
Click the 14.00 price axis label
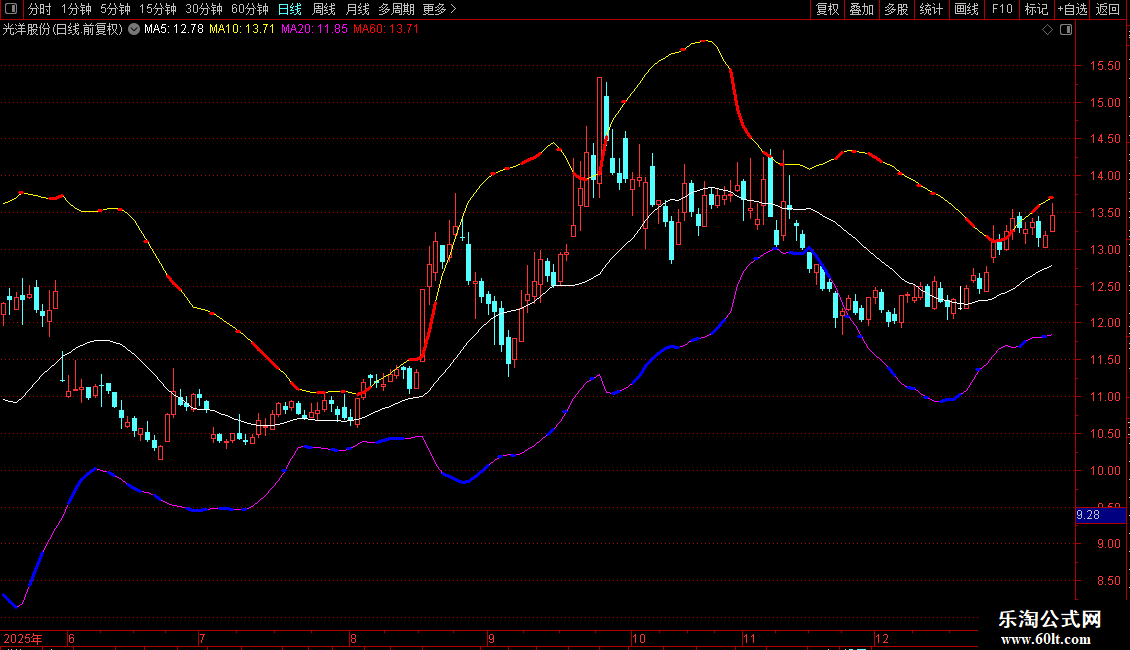[x=1105, y=176]
